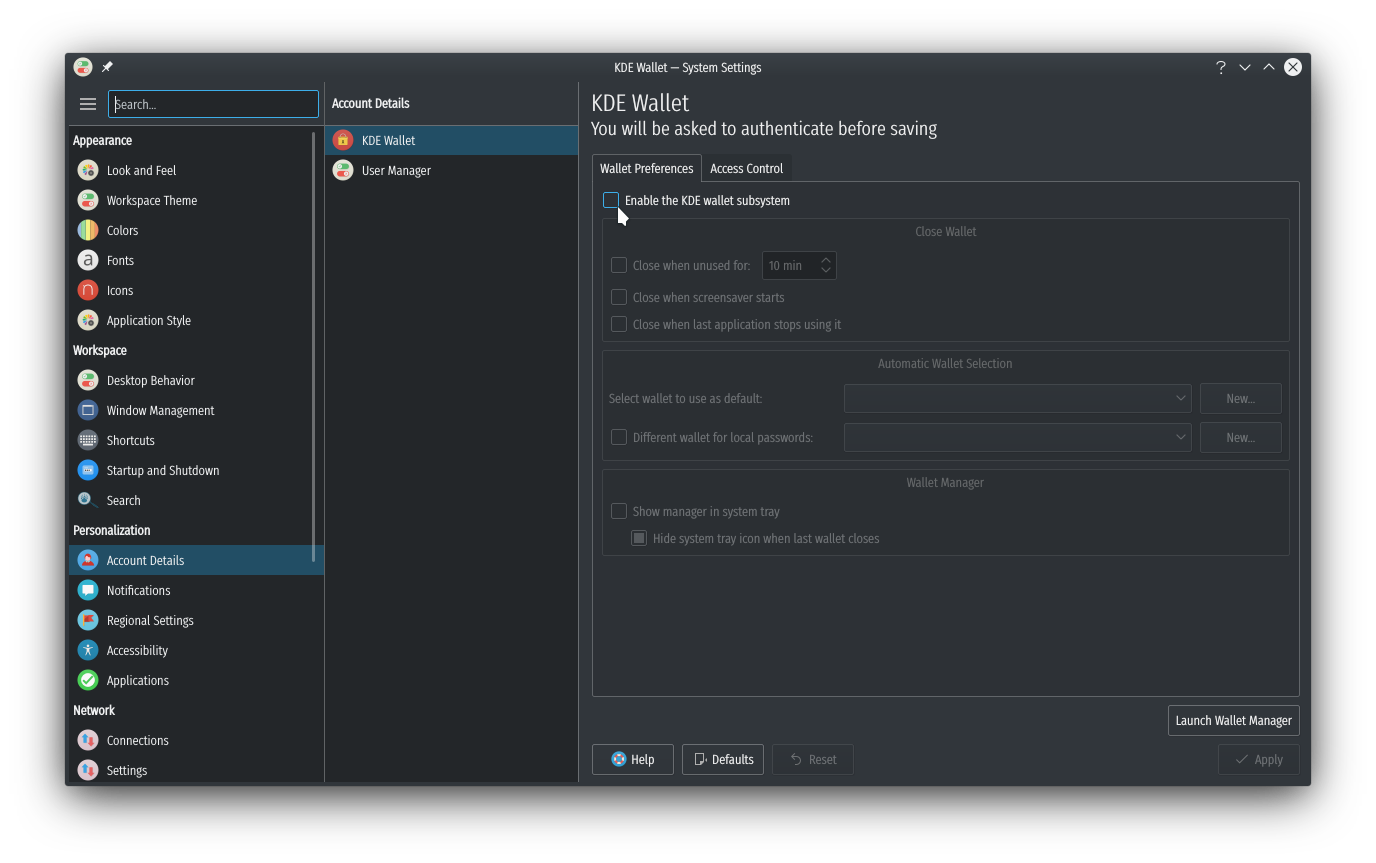Click the Help button
The width and height of the screenshot is (1376, 863).
[x=633, y=759]
